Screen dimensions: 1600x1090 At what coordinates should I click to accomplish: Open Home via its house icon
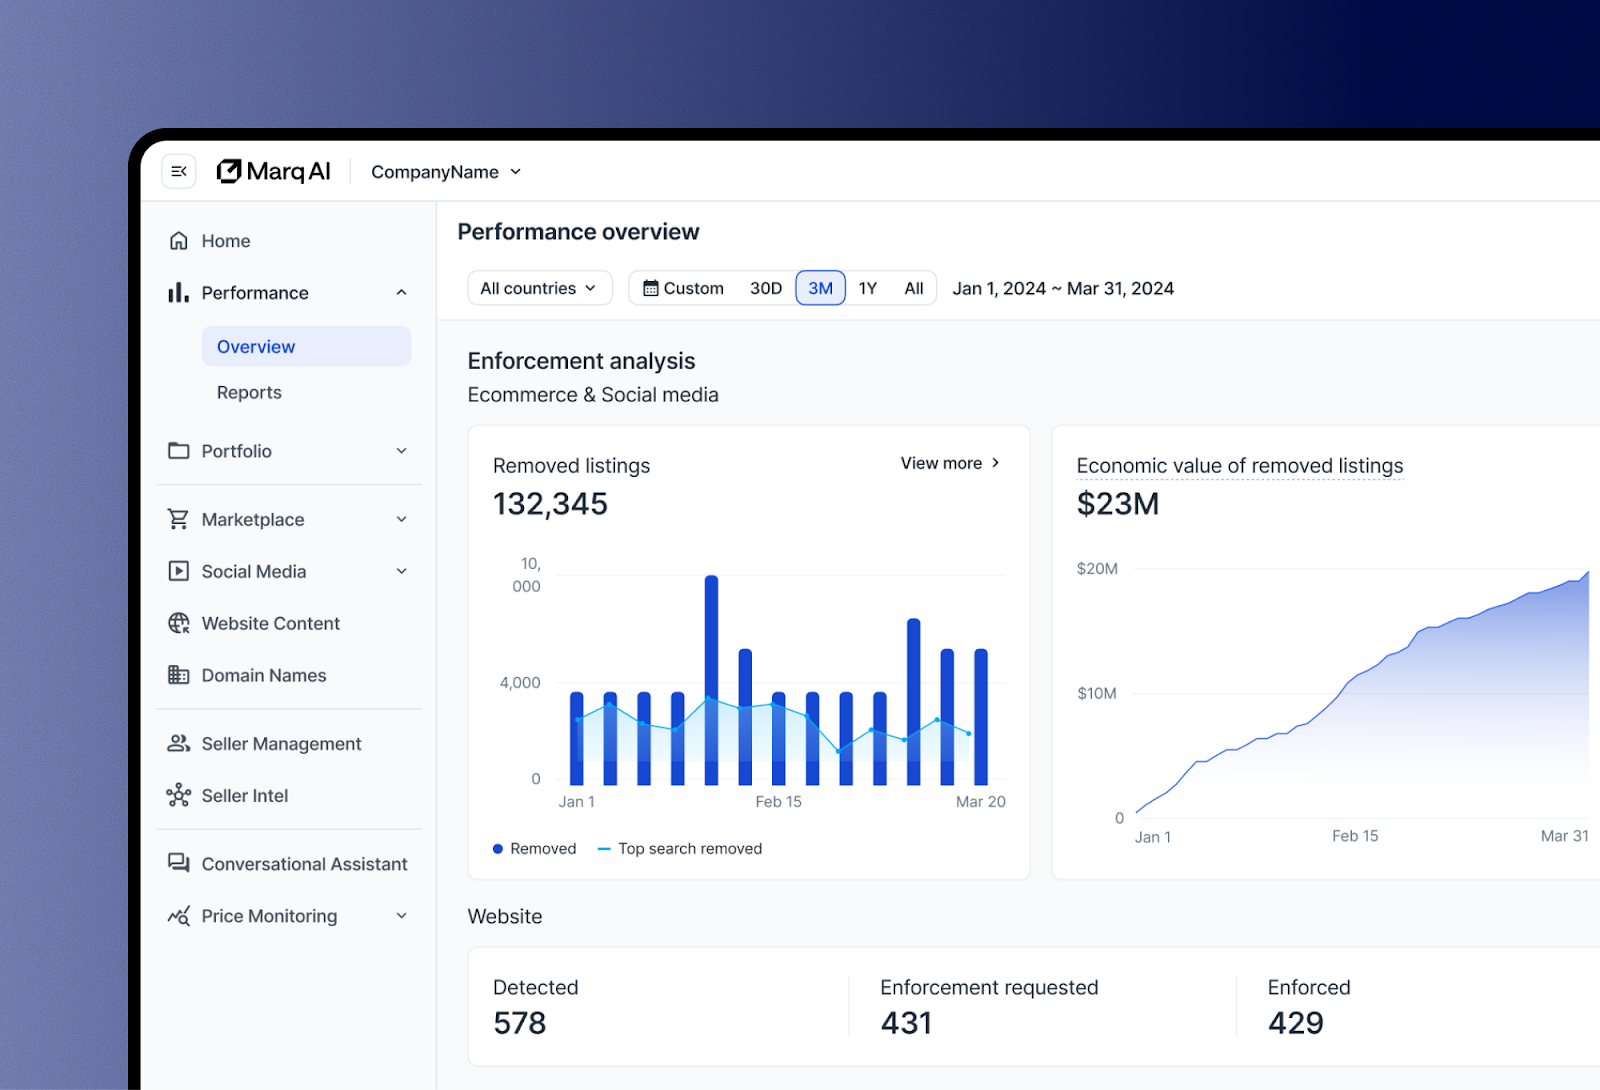click(179, 241)
